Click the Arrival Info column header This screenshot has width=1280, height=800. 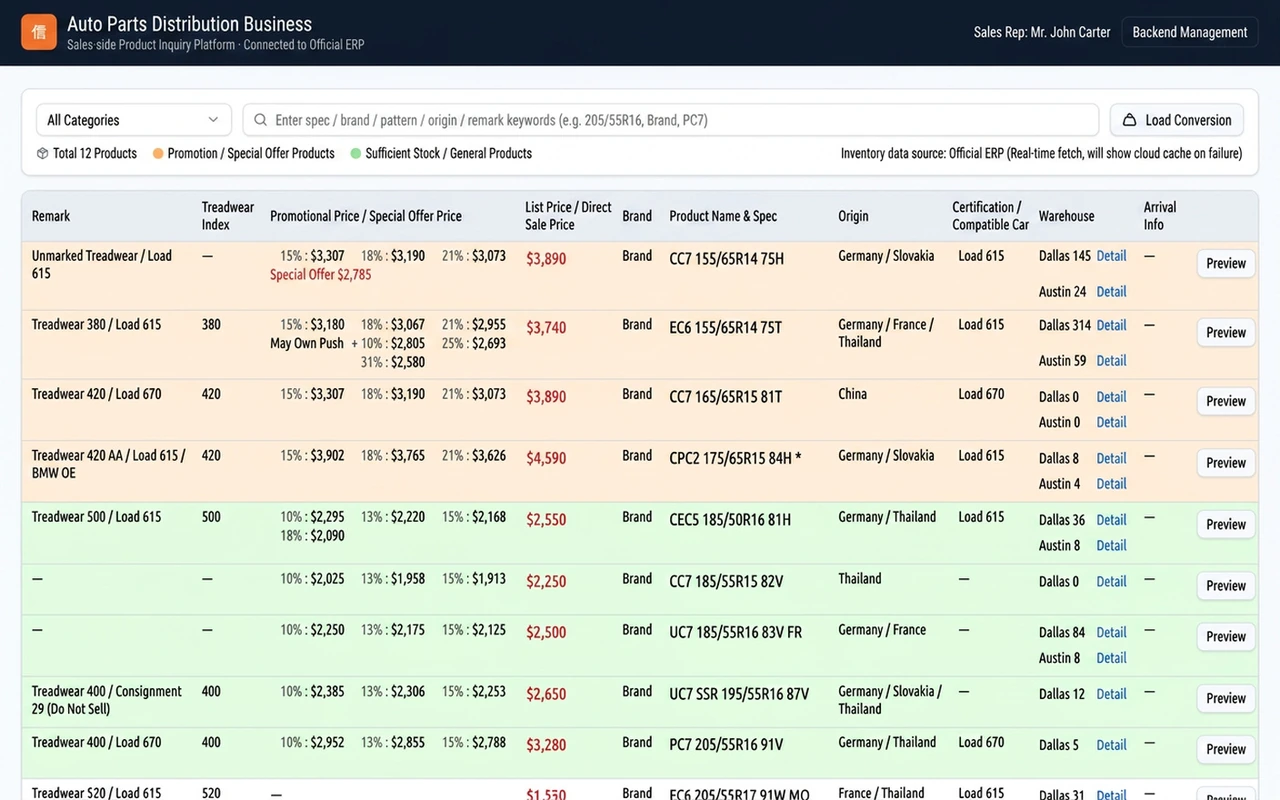(1160, 216)
